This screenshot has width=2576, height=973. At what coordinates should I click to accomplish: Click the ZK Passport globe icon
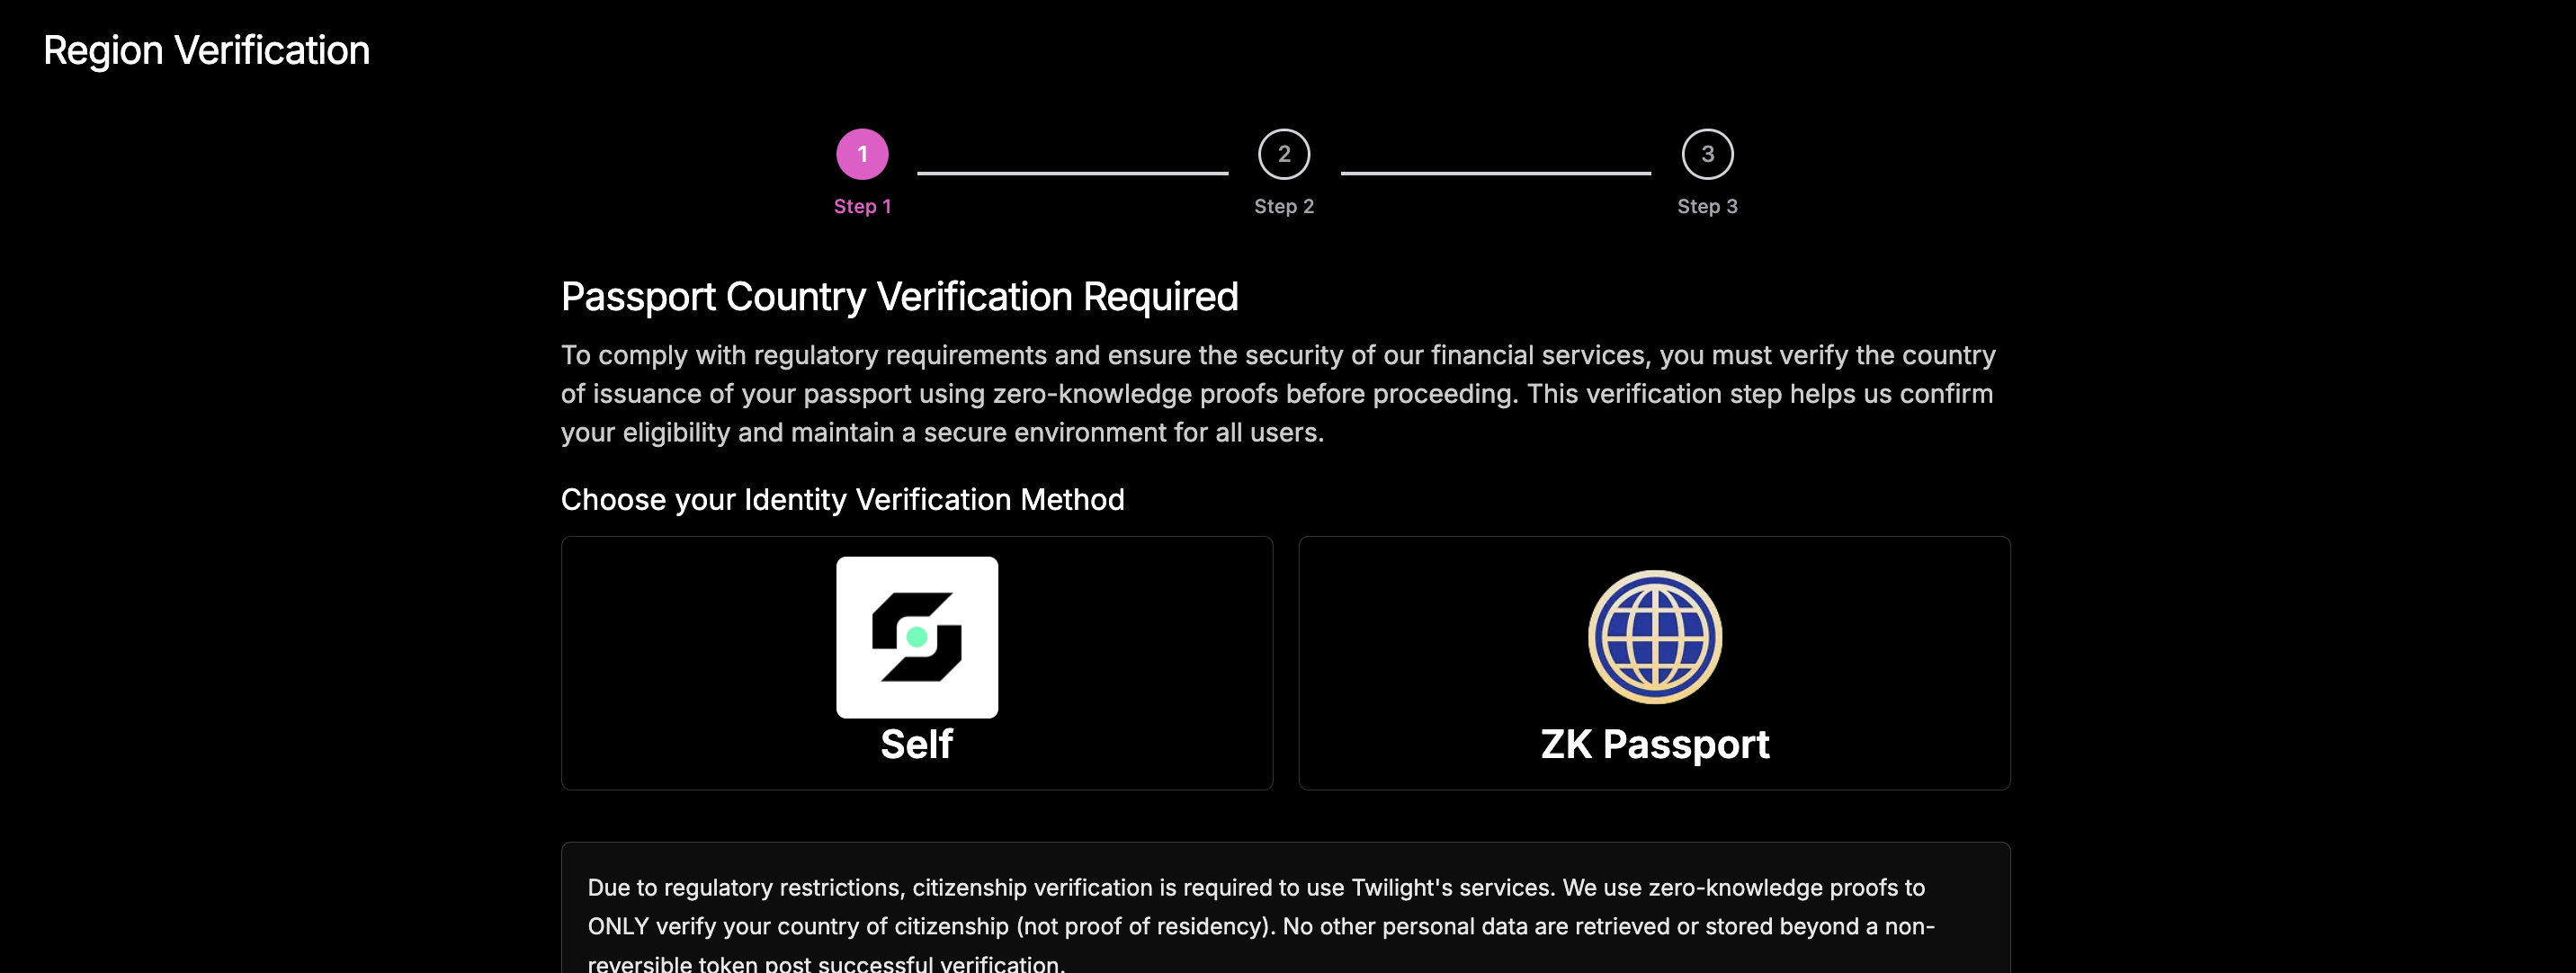click(x=1654, y=636)
